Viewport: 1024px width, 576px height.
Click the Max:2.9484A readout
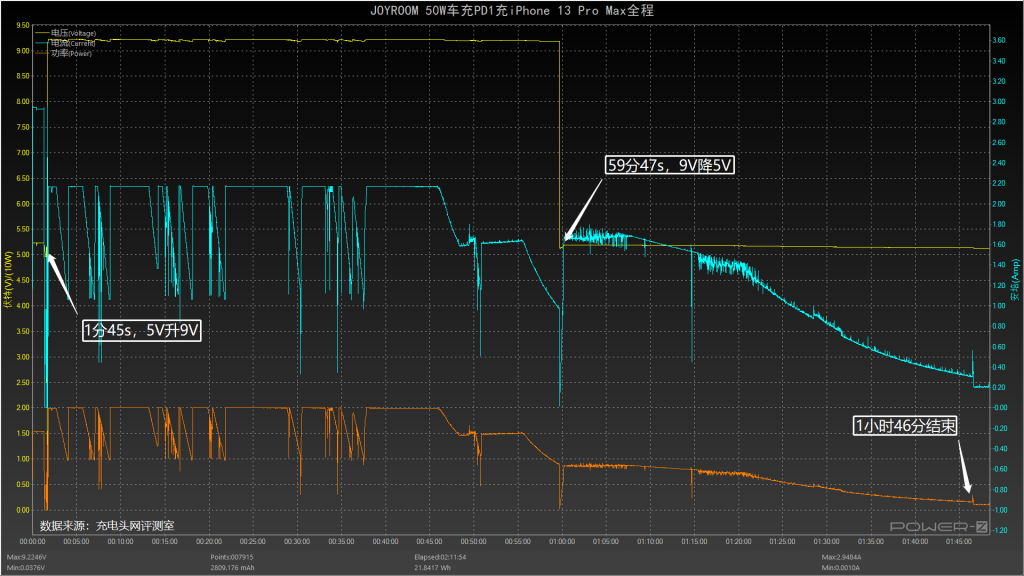(x=842, y=557)
